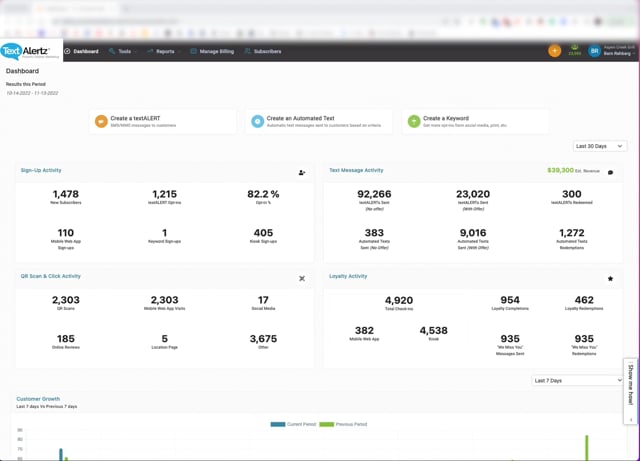
Task: Click the TextAlertz logo
Action: [x=25, y=51]
